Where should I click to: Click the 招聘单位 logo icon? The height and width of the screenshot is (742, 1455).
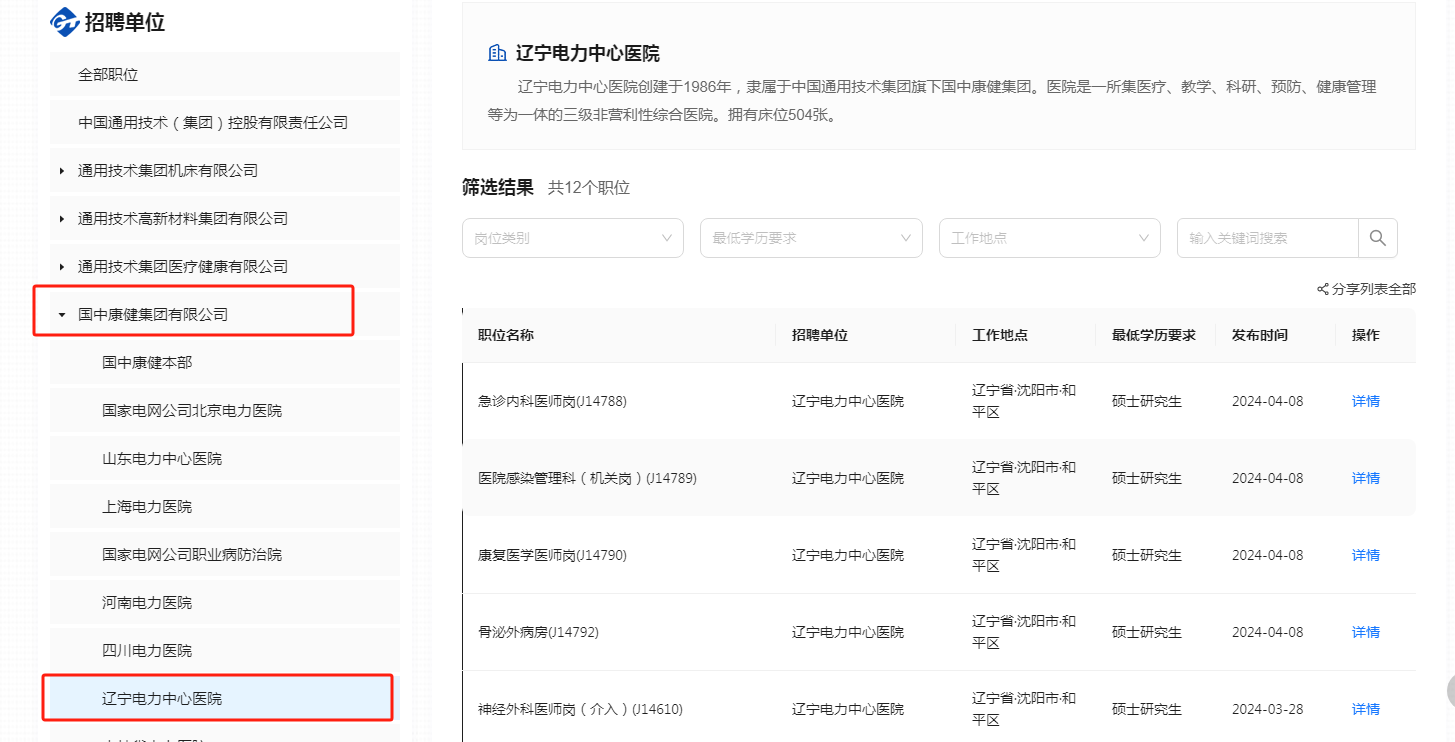point(65,22)
